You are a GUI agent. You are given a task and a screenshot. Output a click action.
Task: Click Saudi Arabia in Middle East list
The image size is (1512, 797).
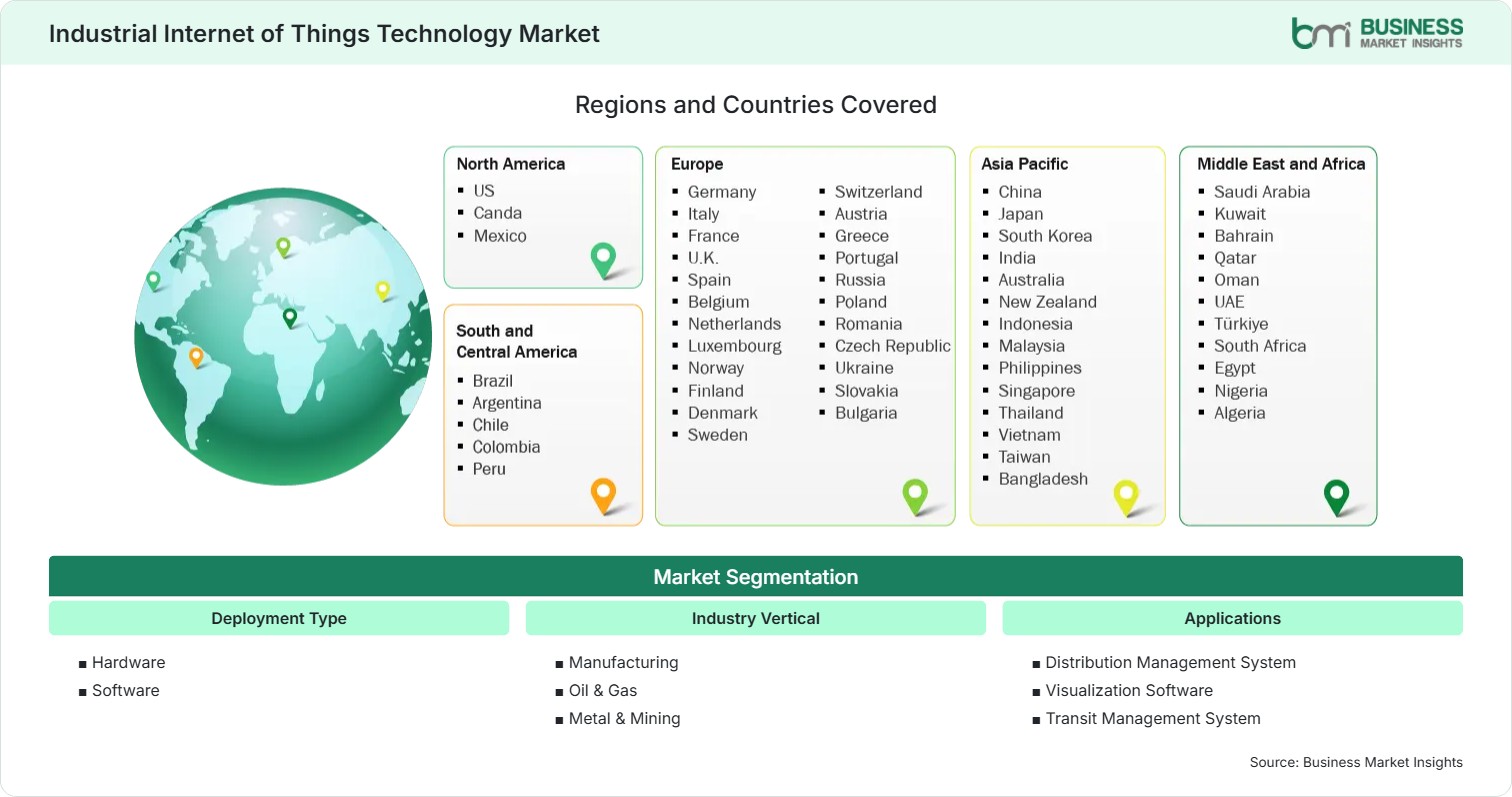click(x=1262, y=192)
